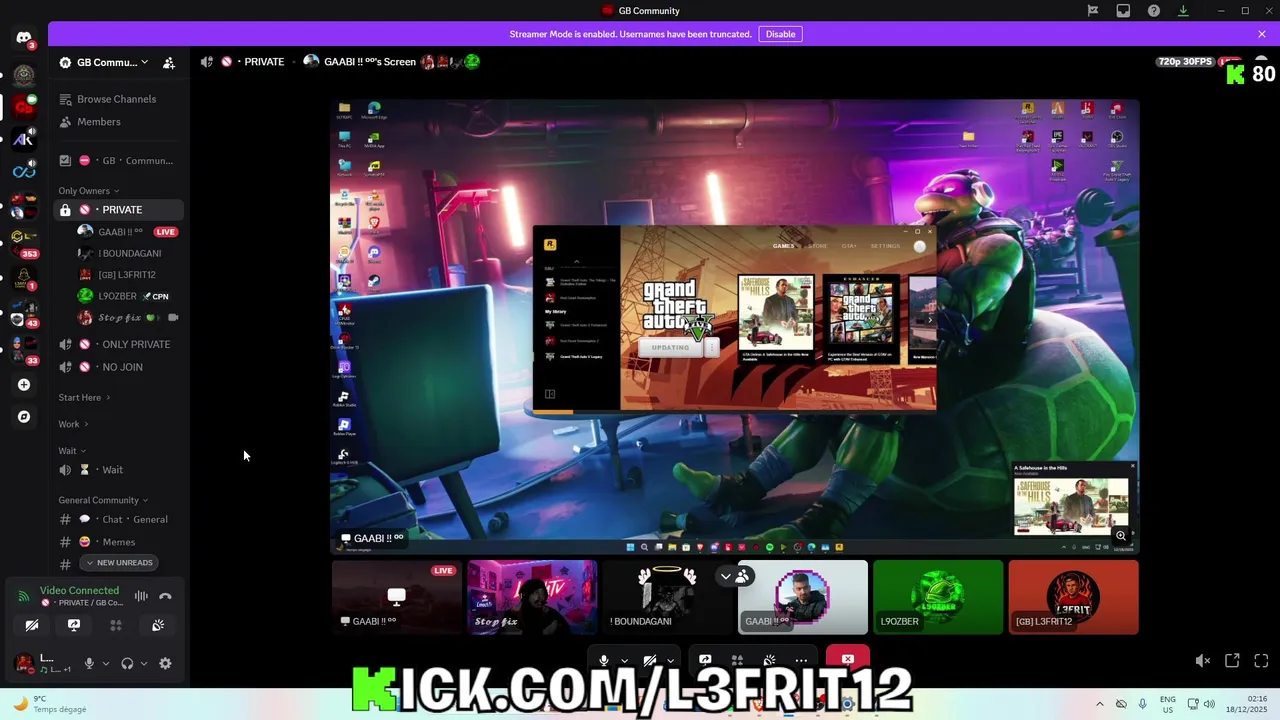Jump to NEW UNREADS
The image size is (1280, 720).
tap(119, 563)
